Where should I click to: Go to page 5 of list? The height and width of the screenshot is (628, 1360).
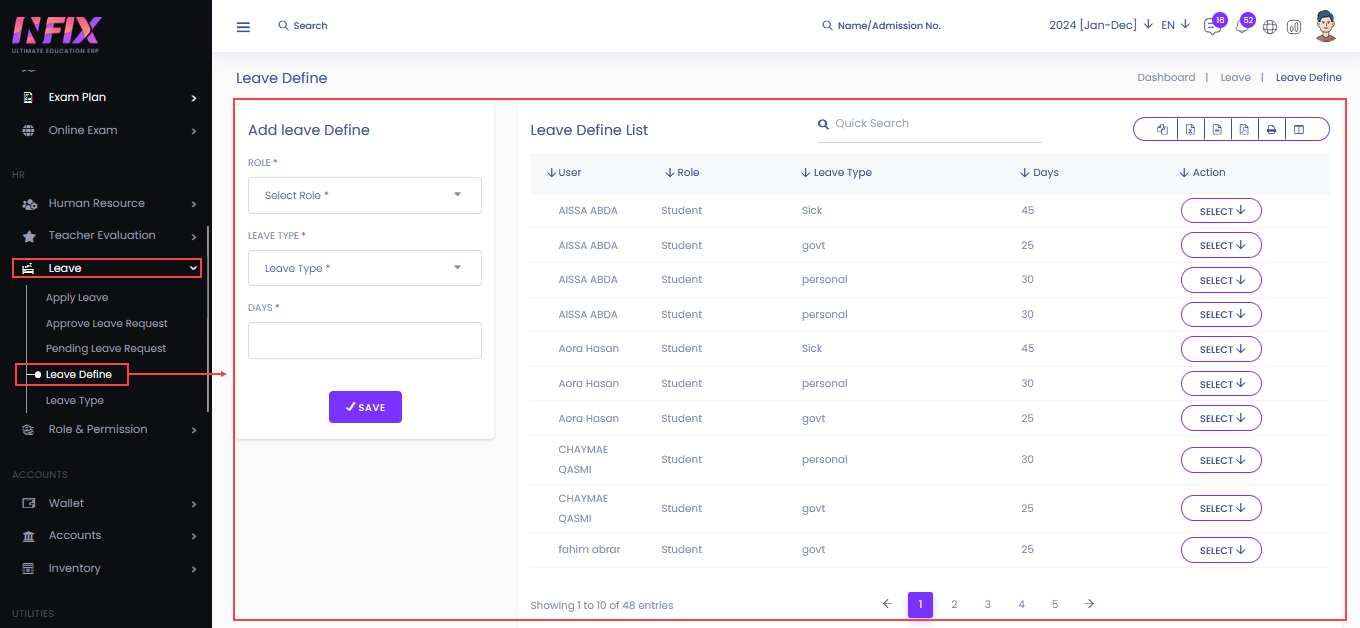point(1055,604)
